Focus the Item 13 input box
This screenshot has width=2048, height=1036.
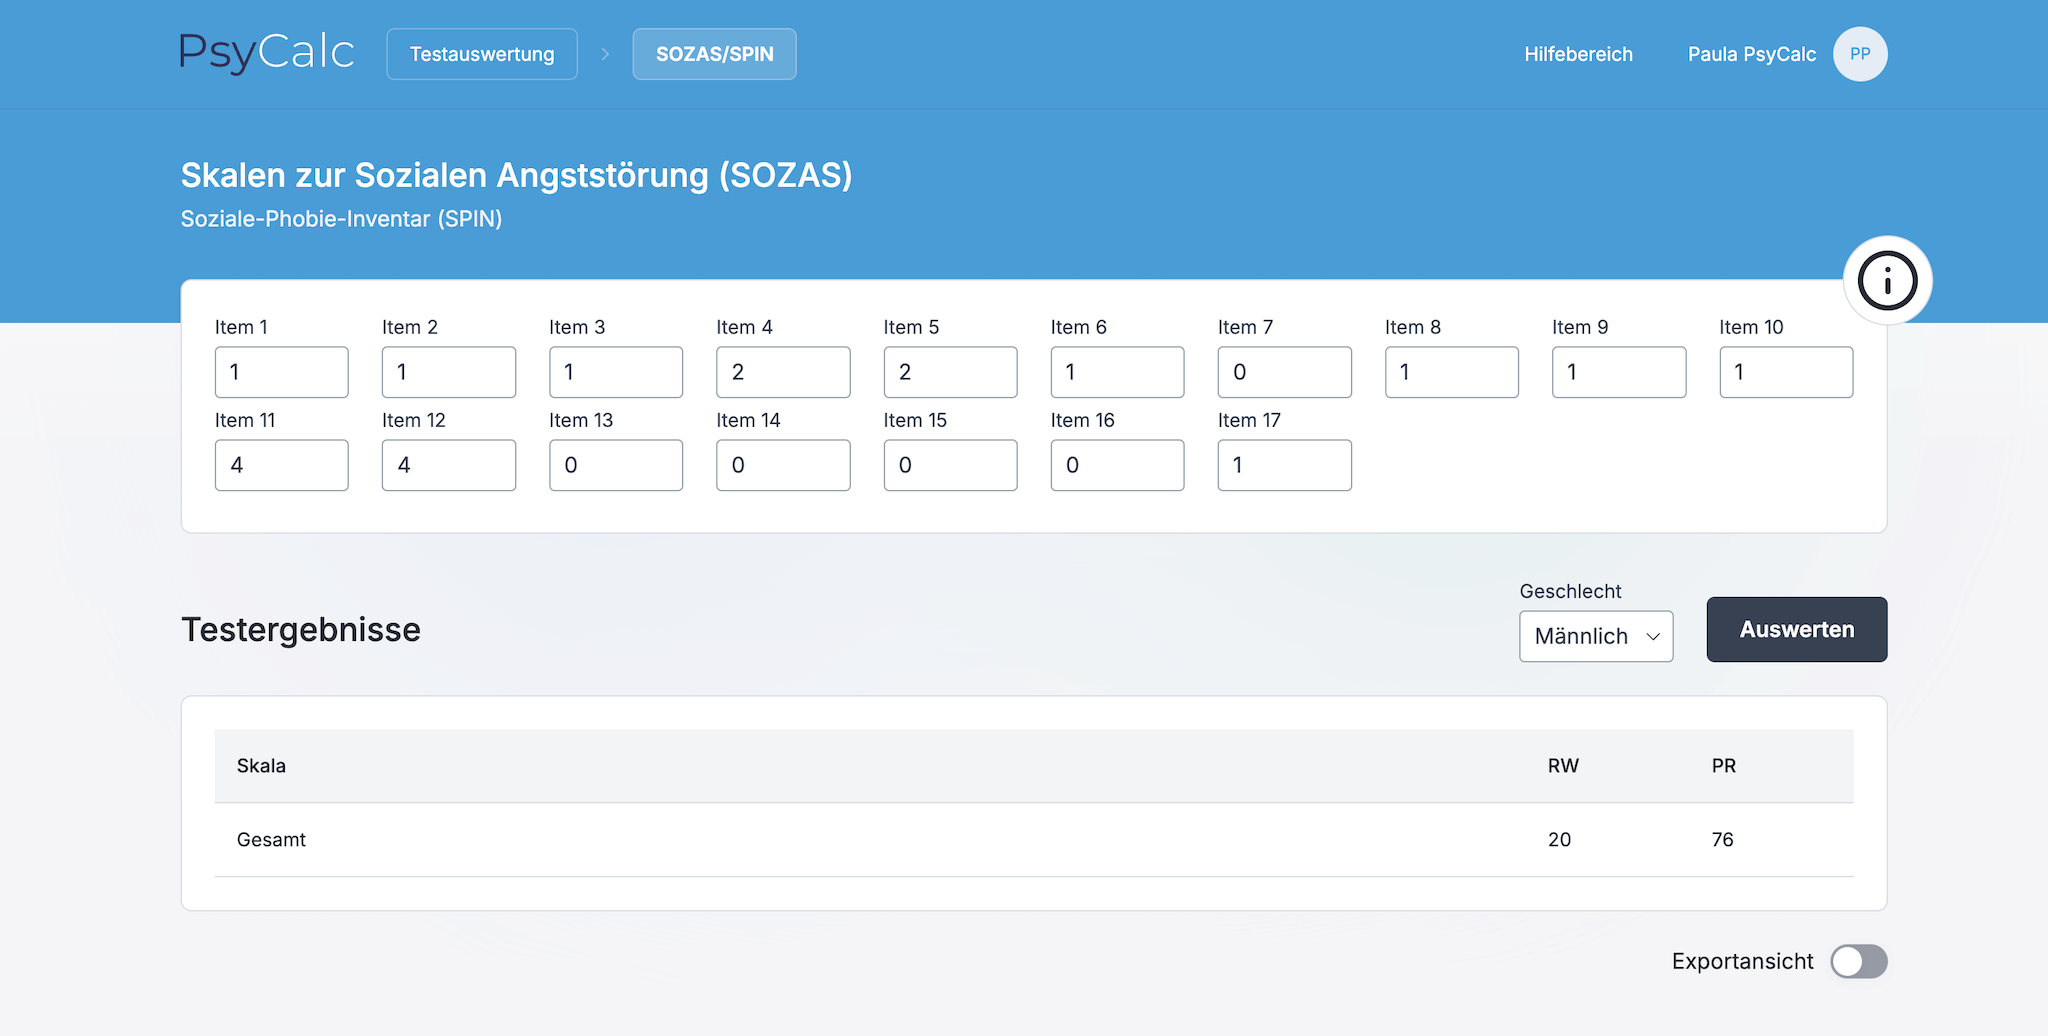click(615, 465)
